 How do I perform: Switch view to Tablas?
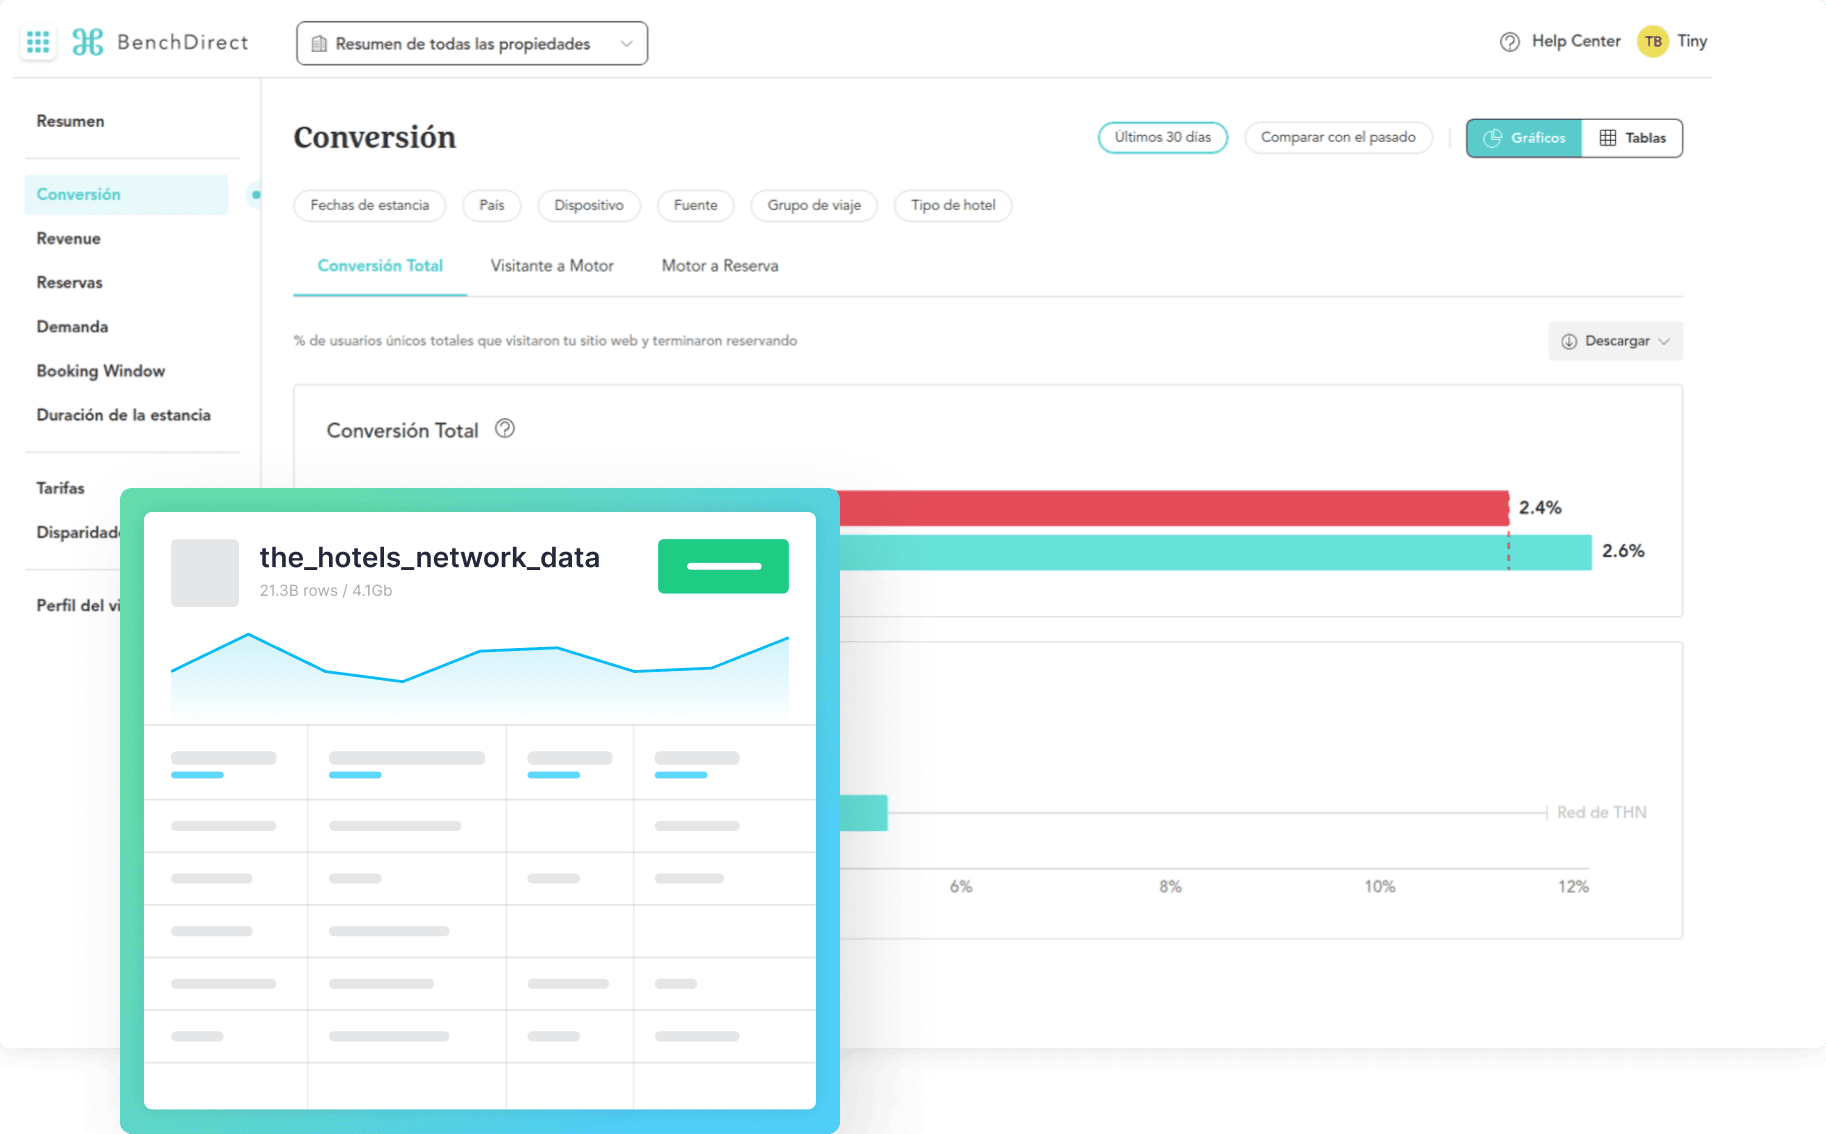point(1632,138)
